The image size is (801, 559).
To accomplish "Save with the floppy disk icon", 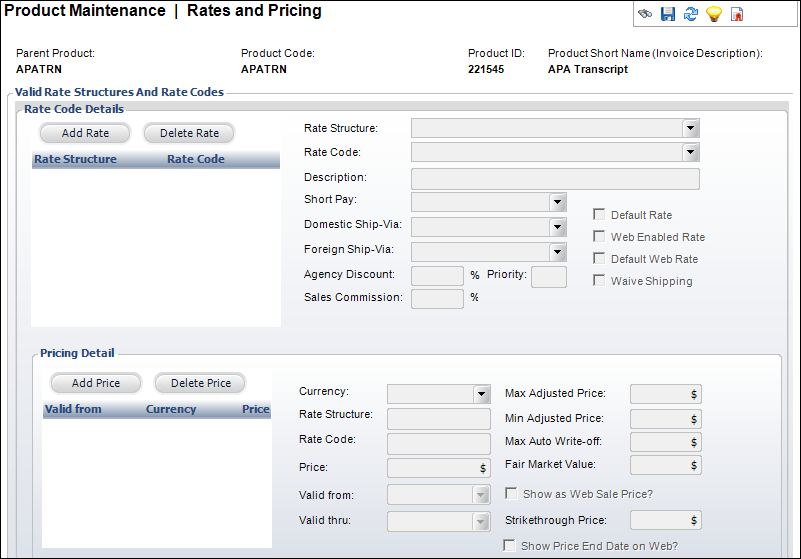I will 668,14.
